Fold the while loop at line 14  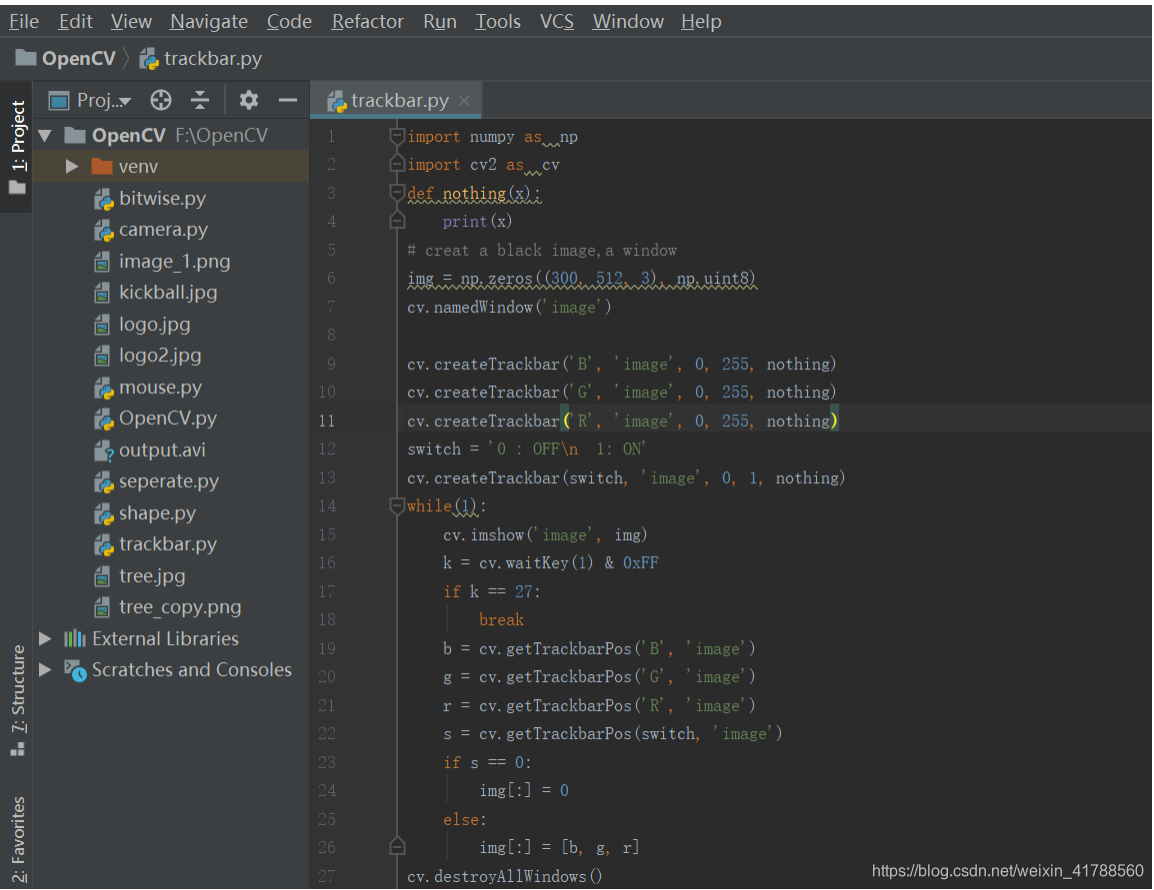click(397, 506)
